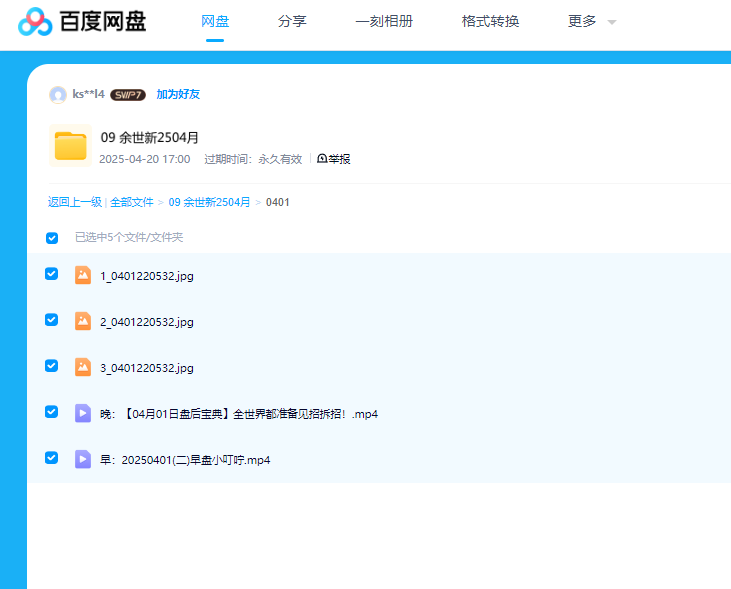
Task: Click image icon for 1_0401220532.jpg
Action: [83, 275]
